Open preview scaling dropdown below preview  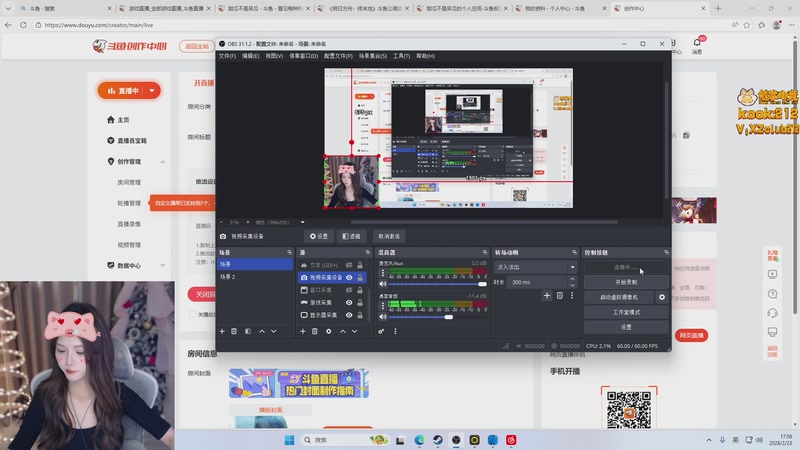303,222
